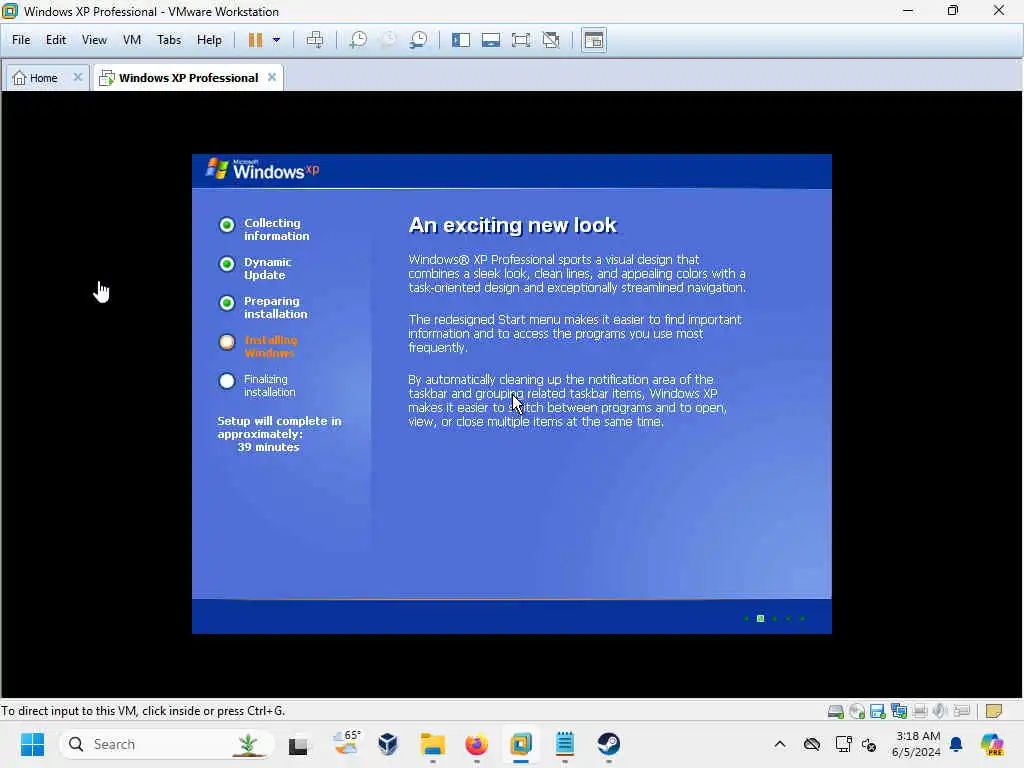Click the hard disk status icon
The image size is (1024, 768).
pos(835,711)
